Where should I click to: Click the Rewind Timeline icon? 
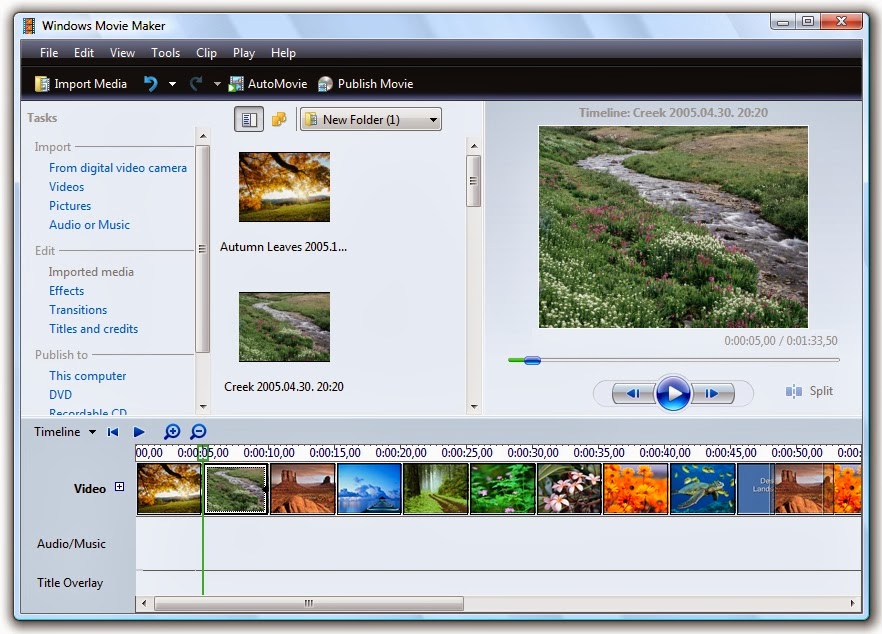pos(112,432)
